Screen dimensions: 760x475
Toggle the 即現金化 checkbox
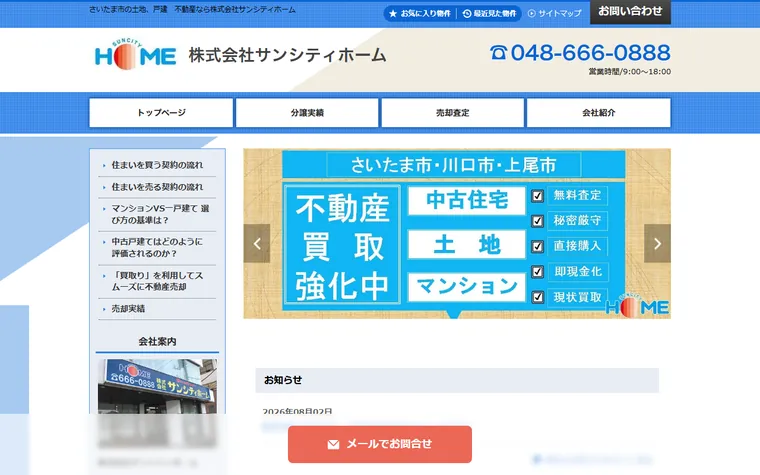tap(538, 271)
